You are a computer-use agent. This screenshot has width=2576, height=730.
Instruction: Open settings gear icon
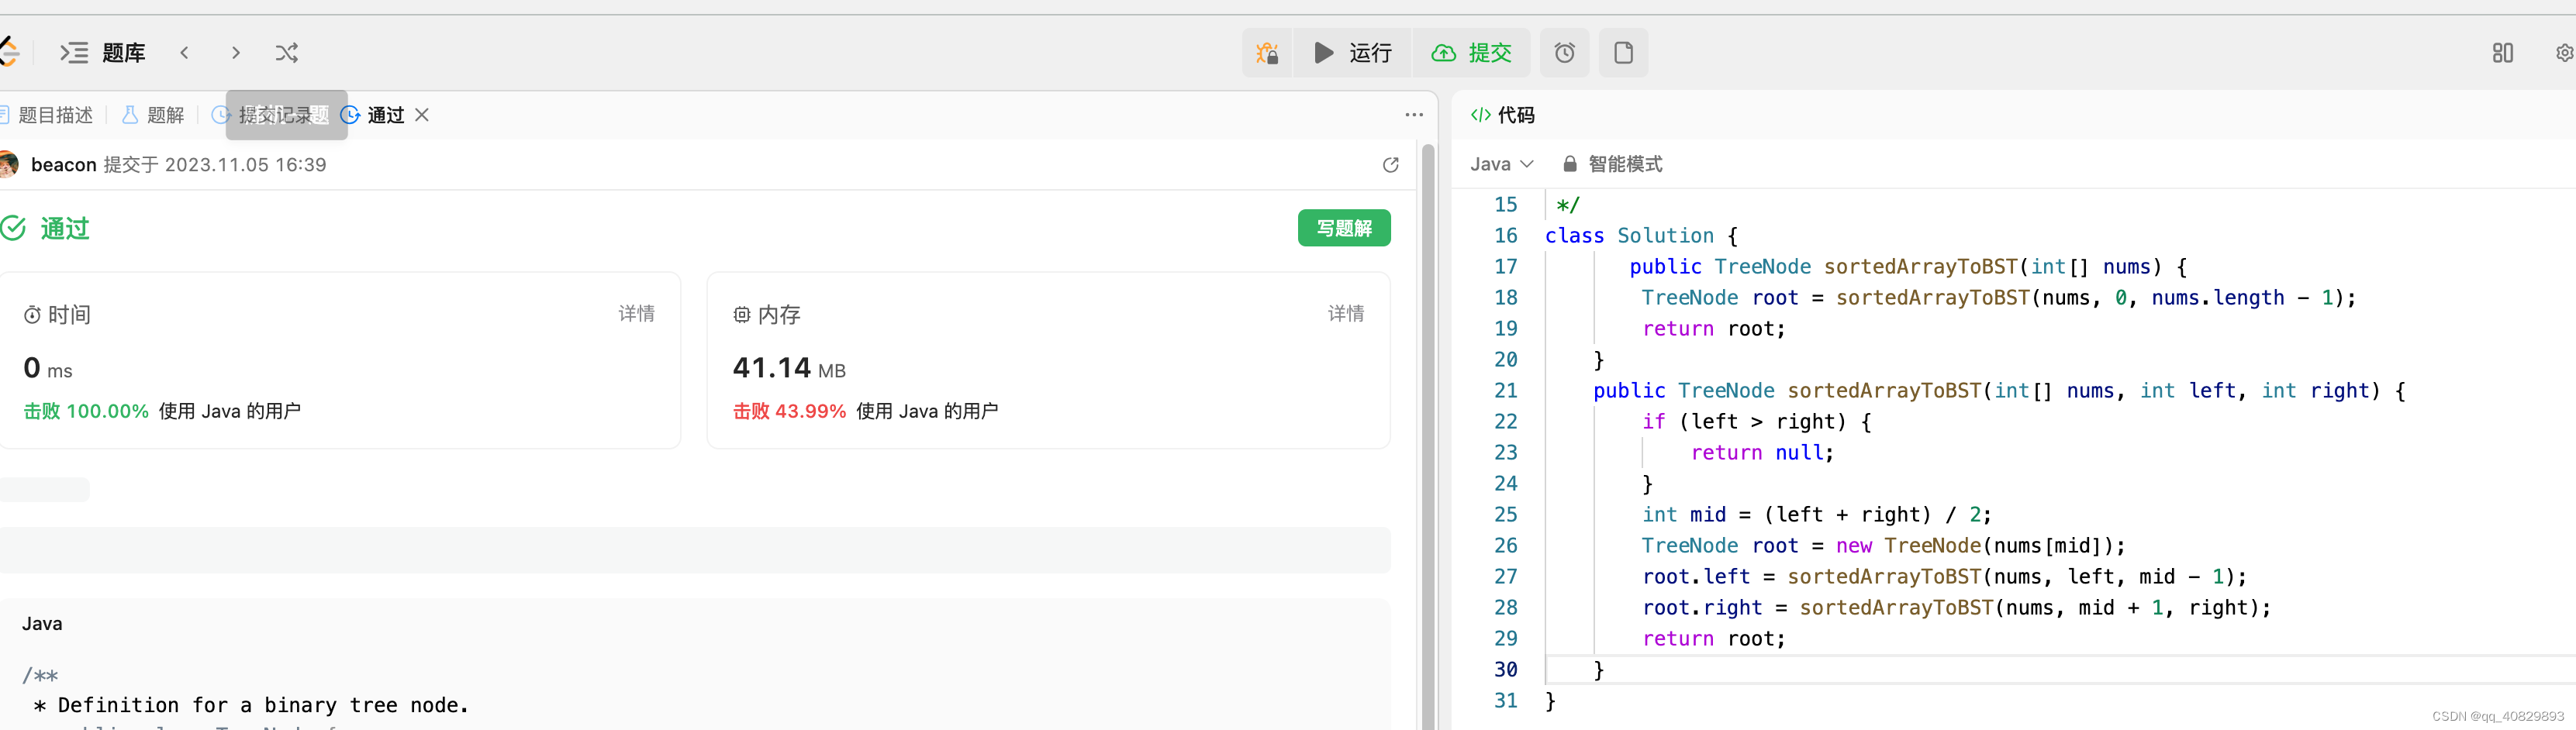(2565, 53)
